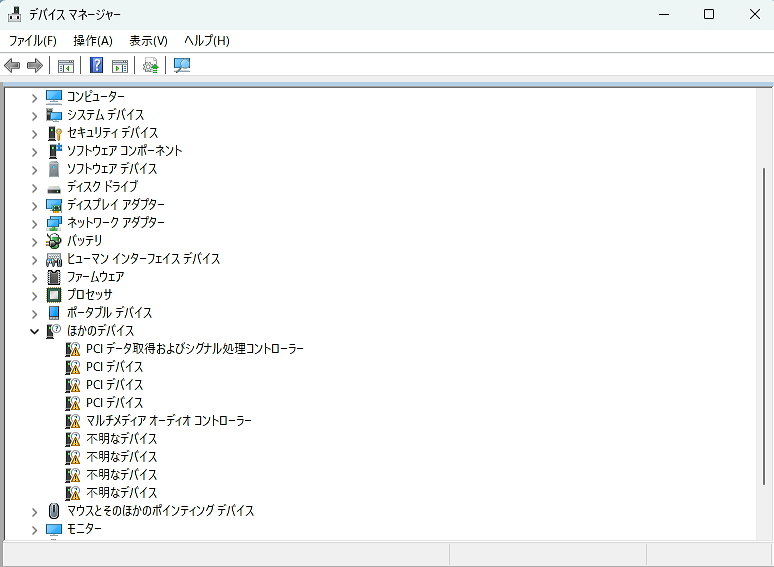
Task: Select the ソフトウェア デバイス label
Action: [112, 169]
